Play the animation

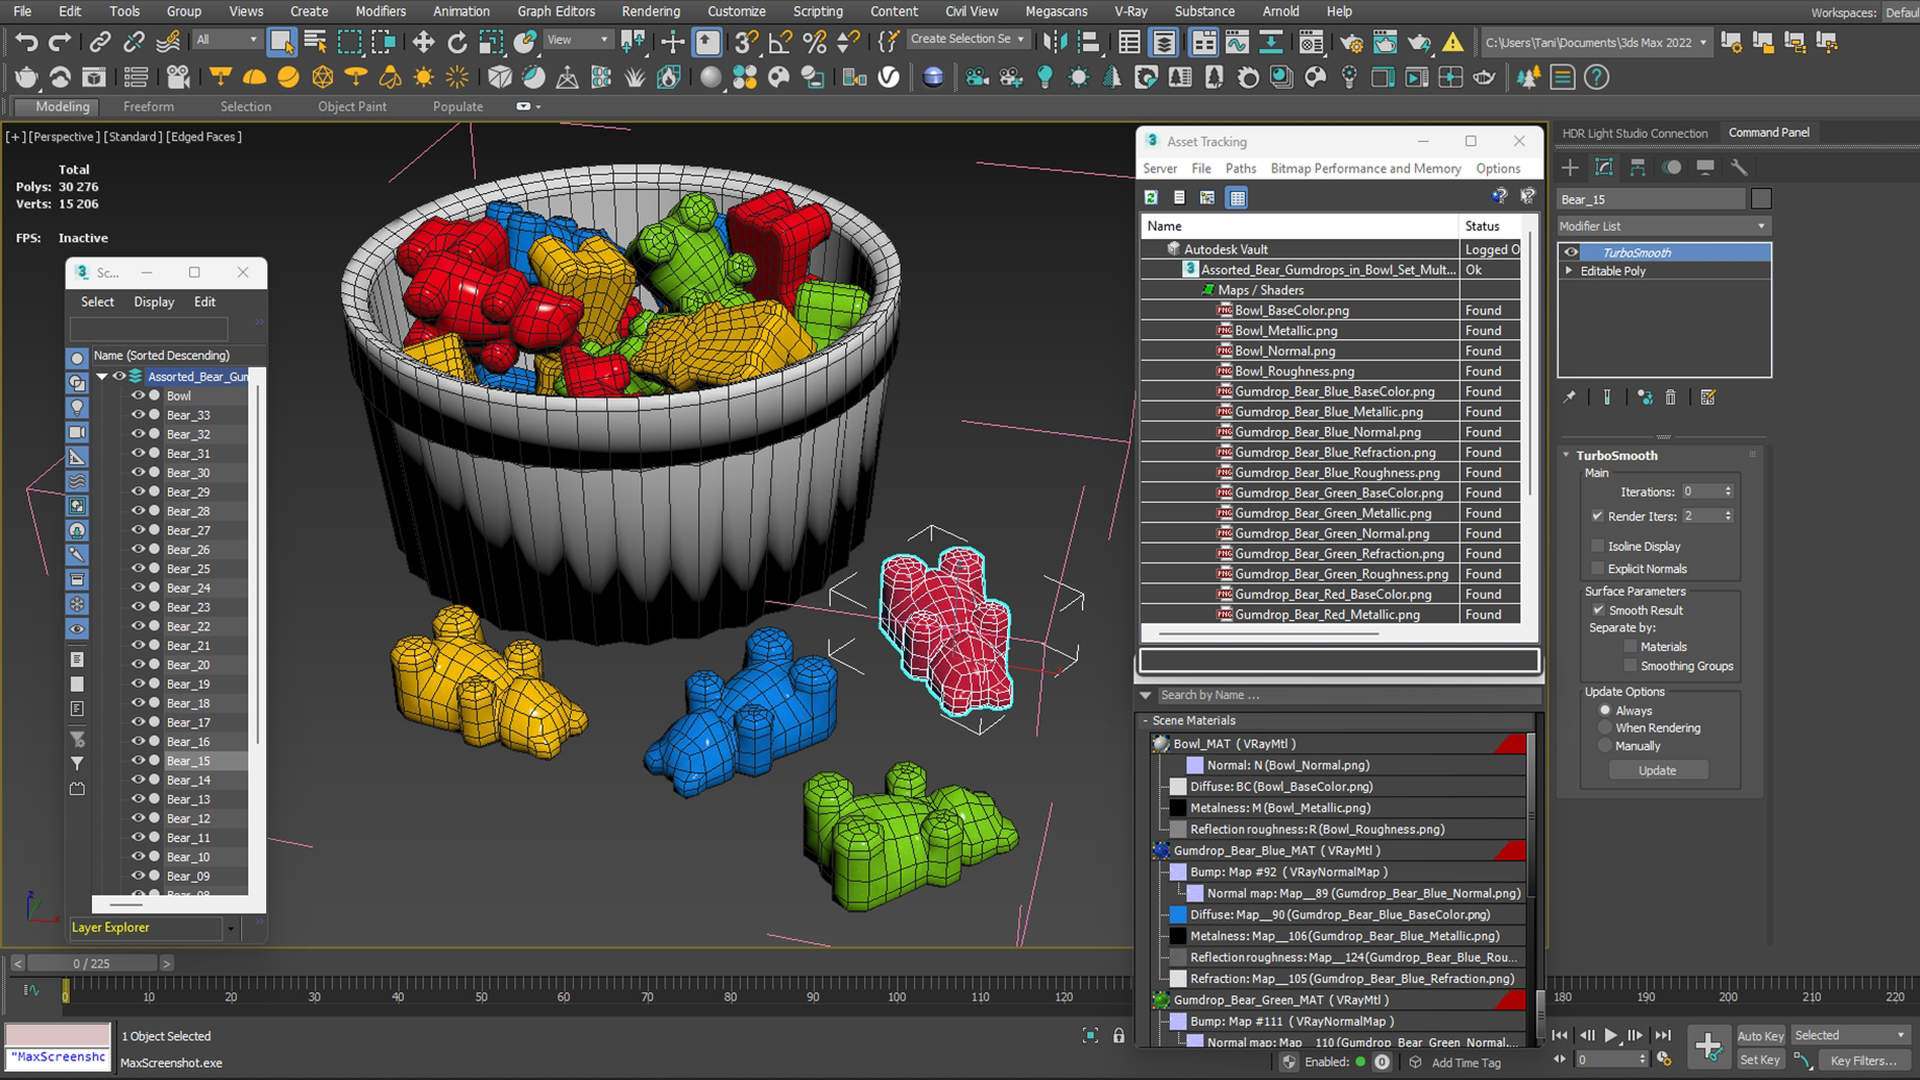pos(1610,1035)
